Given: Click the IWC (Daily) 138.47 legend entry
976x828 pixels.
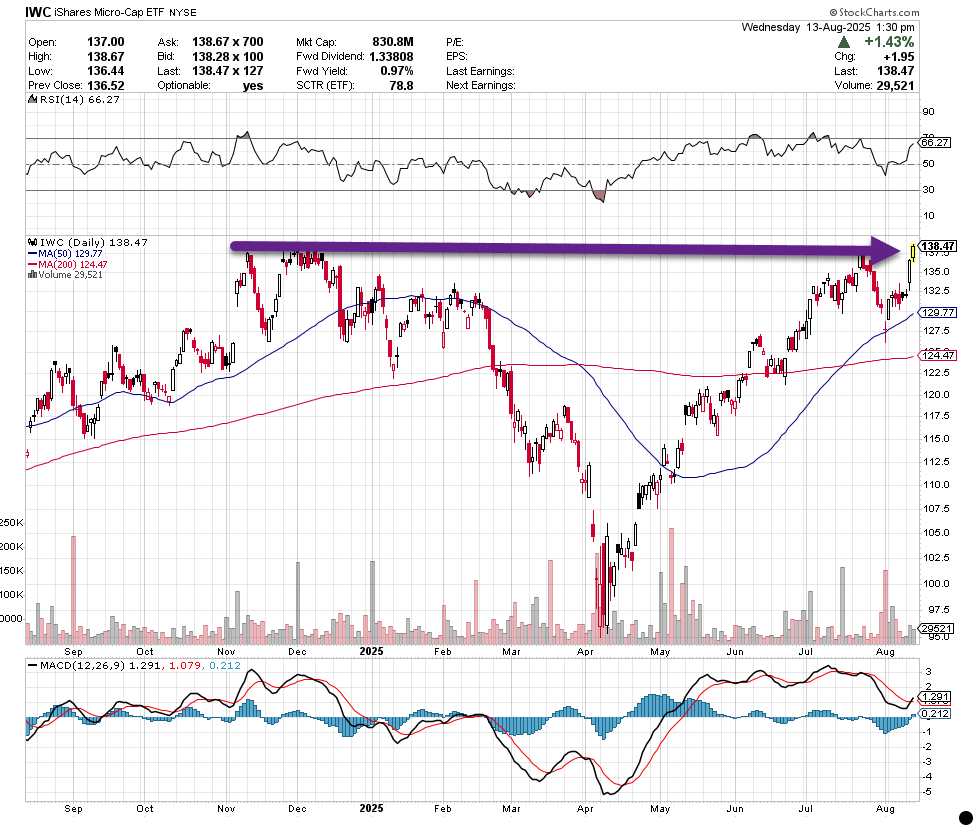Looking at the screenshot, I should tap(93, 242).
